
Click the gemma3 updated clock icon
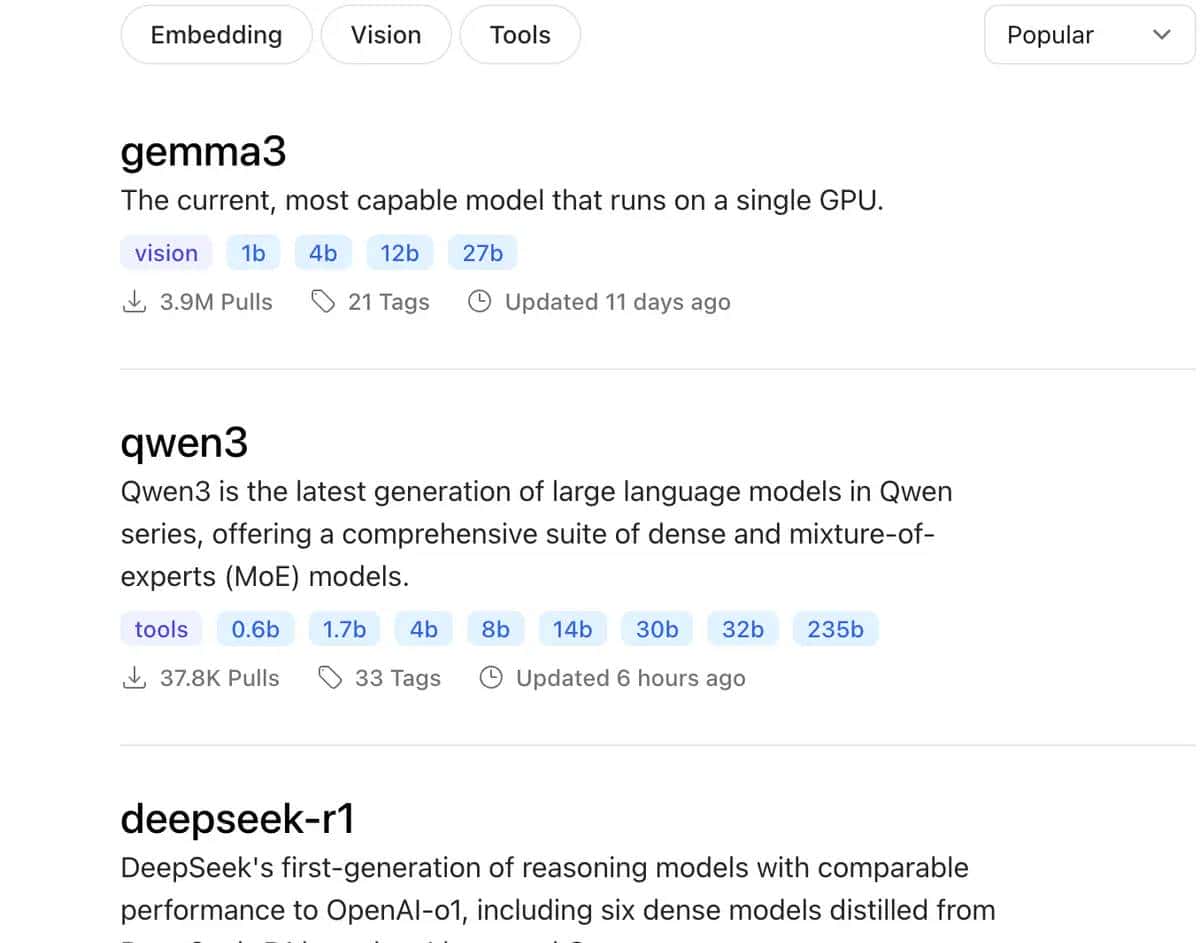480,302
